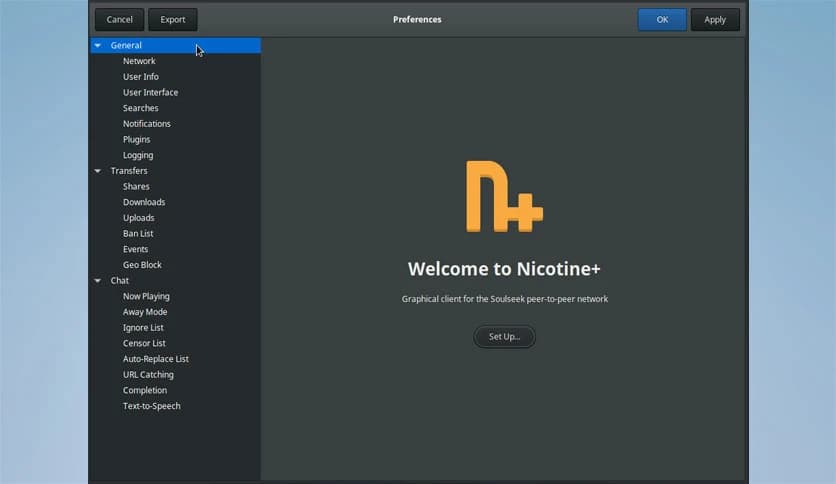The height and width of the screenshot is (484, 836).
Task: Click the Preferences window title
Action: (417, 20)
